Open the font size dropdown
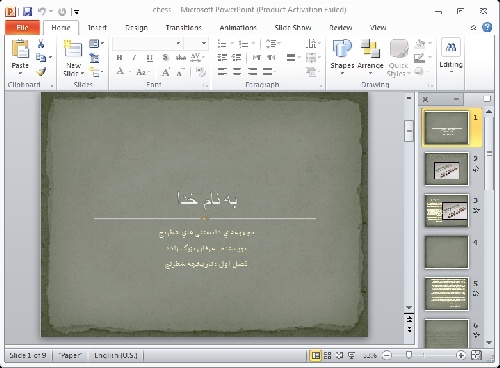Screen dimensions: 500x368 [204, 43]
